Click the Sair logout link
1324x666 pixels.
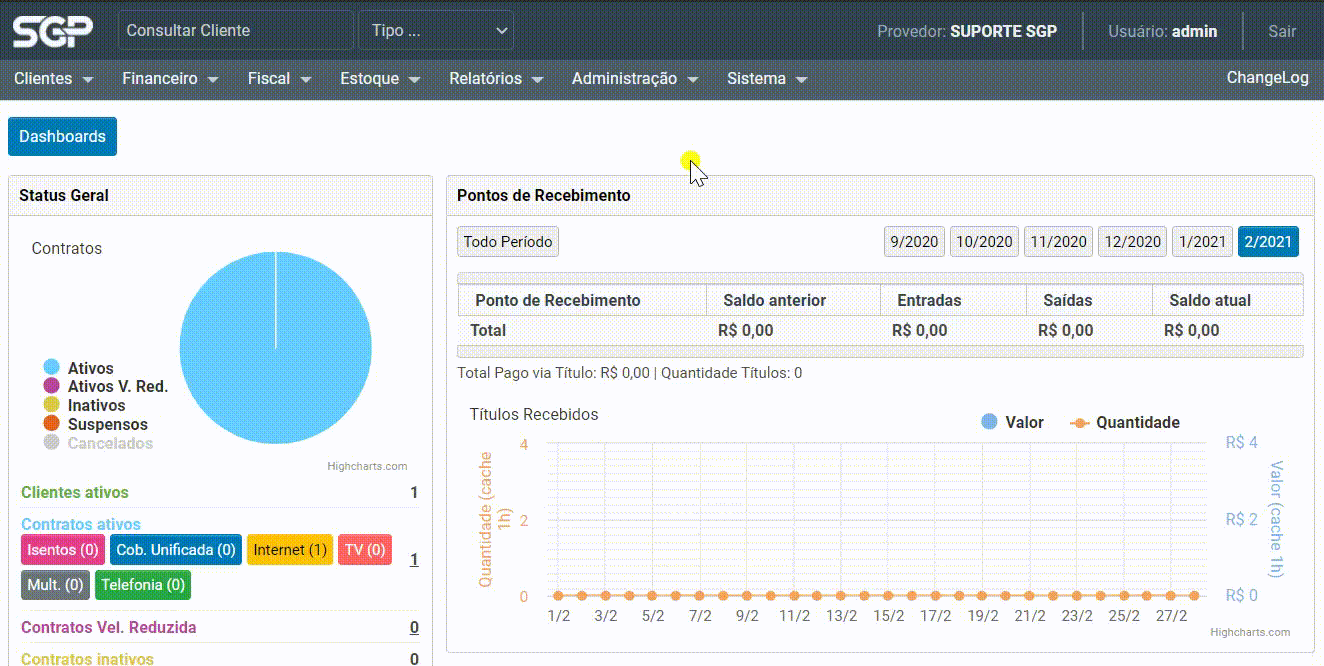tap(1282, 31)
